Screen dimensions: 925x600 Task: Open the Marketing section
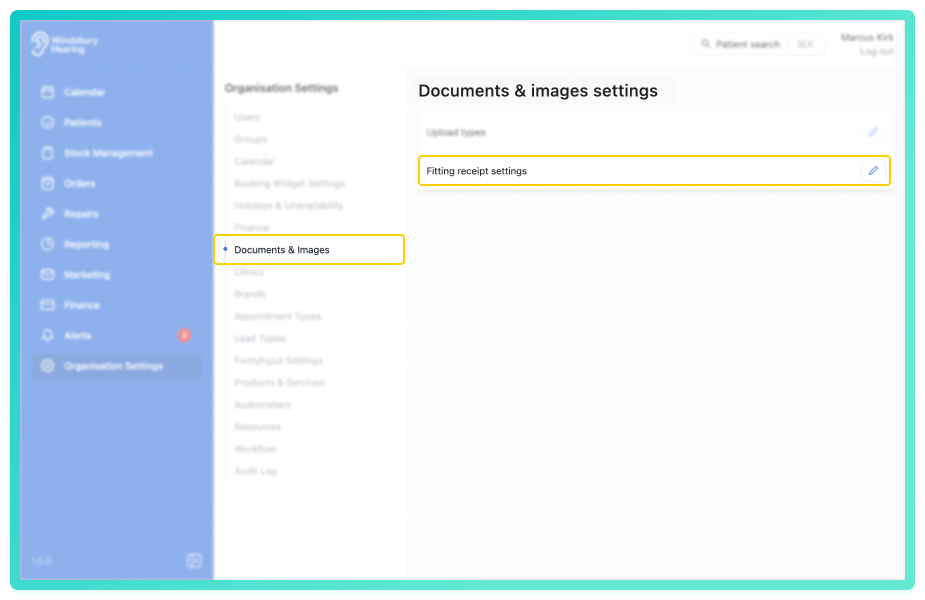tap(87, 275)
